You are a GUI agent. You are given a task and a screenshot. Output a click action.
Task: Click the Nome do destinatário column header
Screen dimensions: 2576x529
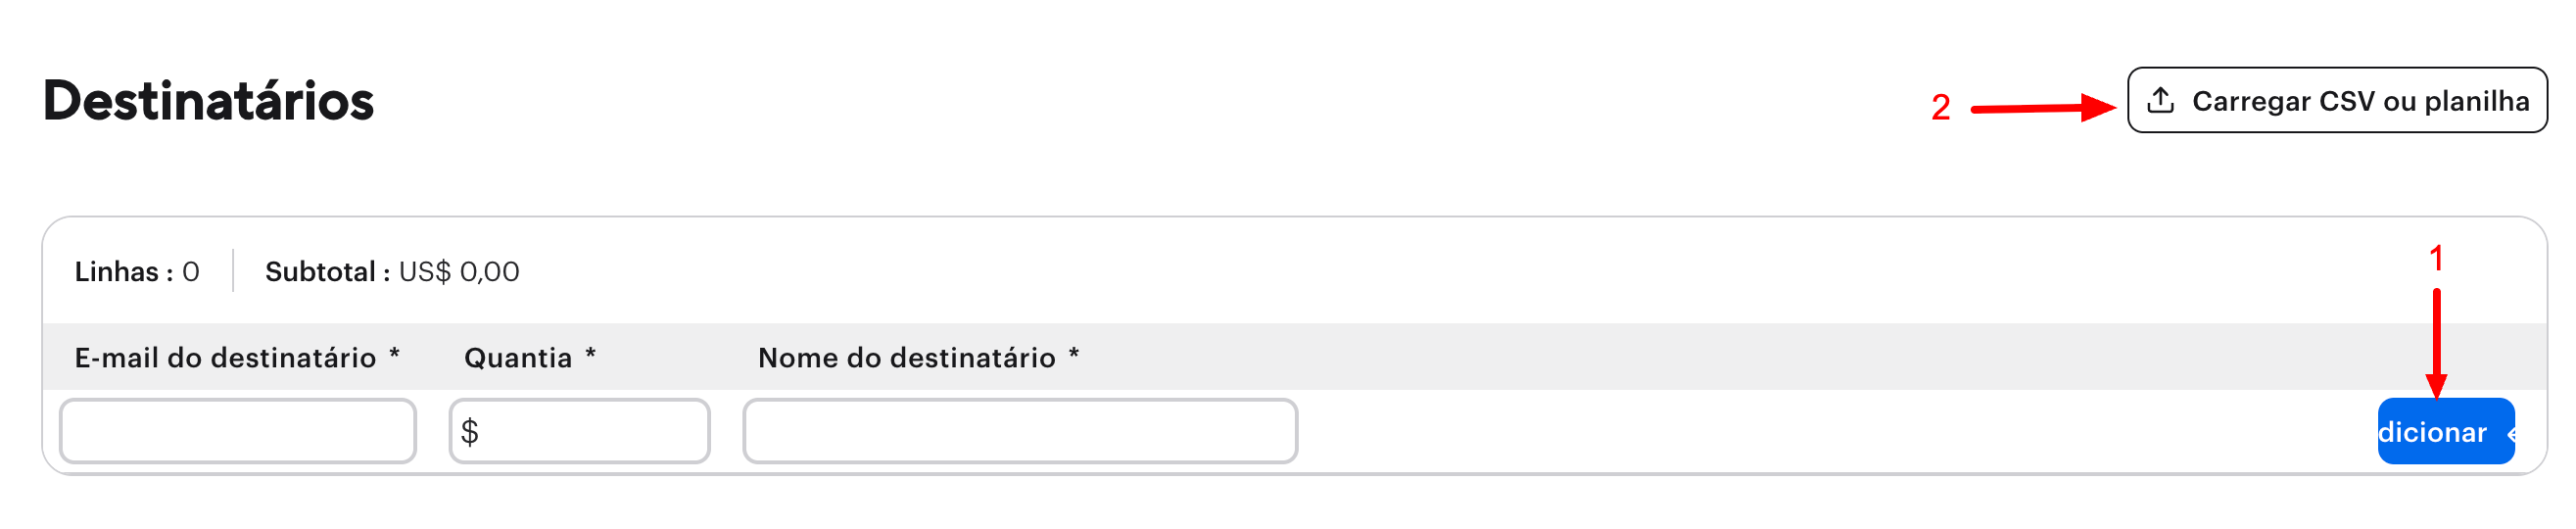point(906,358)
